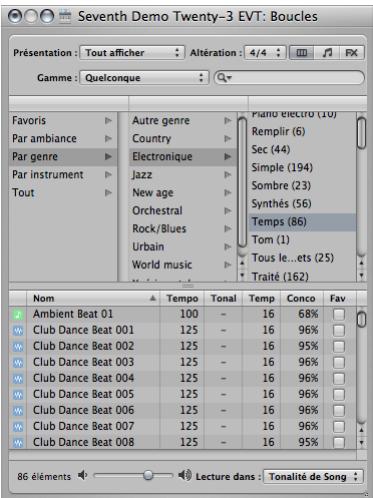The height and width of the screenshot is (498, 373).
Task: Select Temps (86) descriptor
Action: [302, 222]
